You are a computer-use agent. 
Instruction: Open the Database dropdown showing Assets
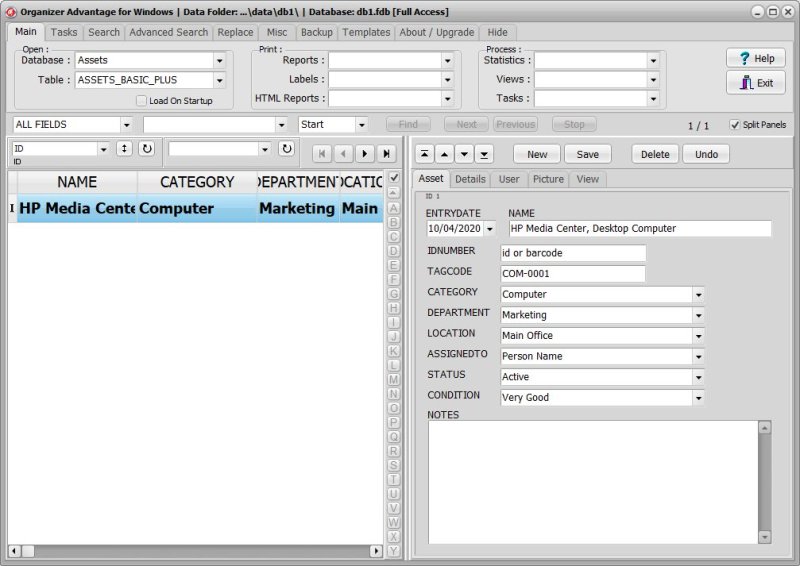[x=219, y=60]
